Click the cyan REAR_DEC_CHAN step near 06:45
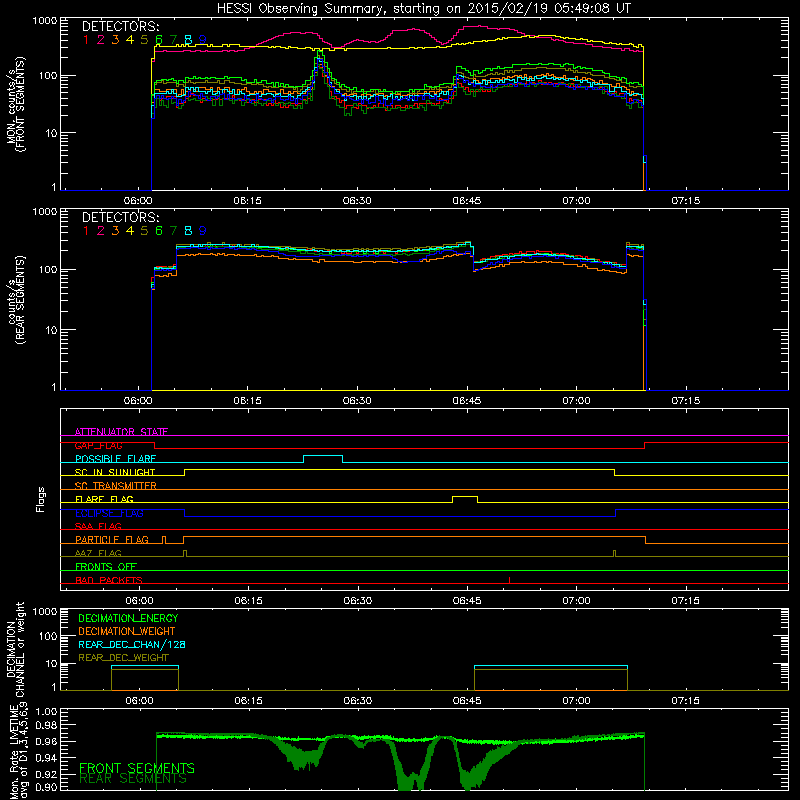The width and height of the screenshot is (800, 800). click(551, 666)
